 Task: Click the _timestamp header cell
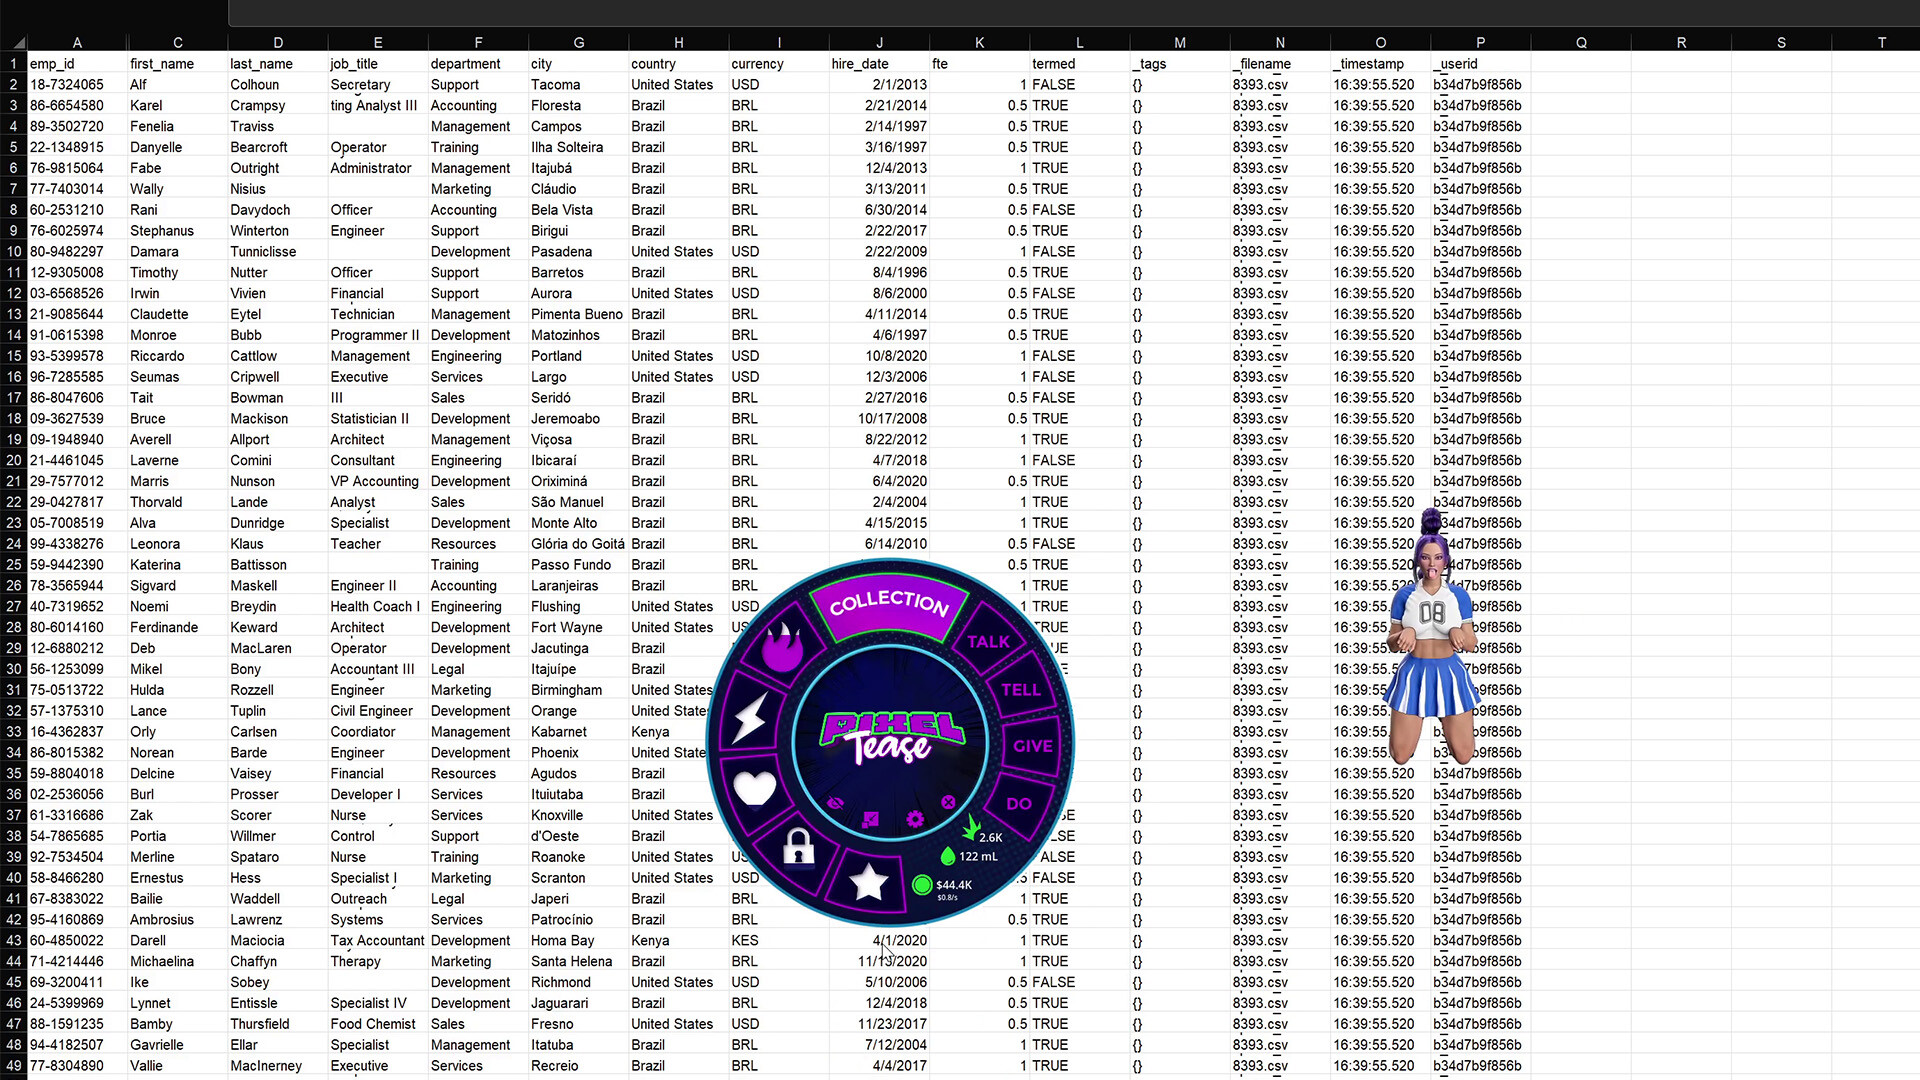click(1380, 63)
